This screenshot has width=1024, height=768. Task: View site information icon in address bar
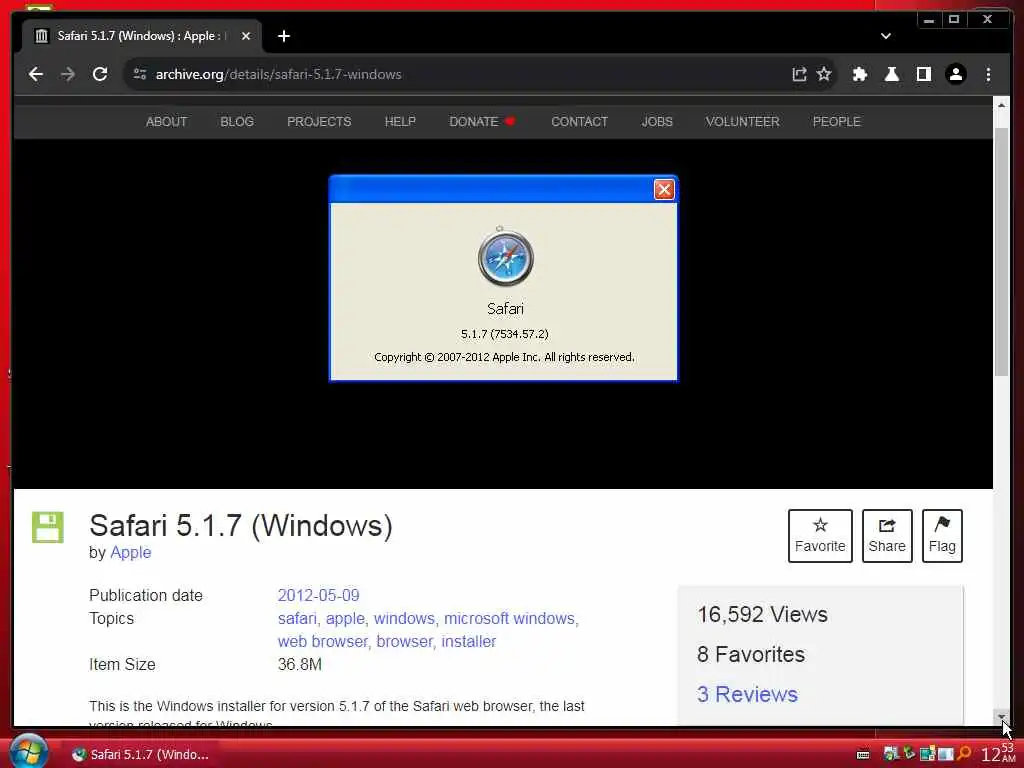[140, 74]
